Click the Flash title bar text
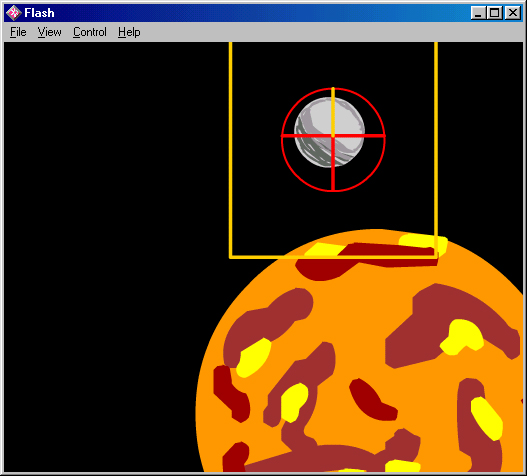The image size is (527, 476). point(39,13)
